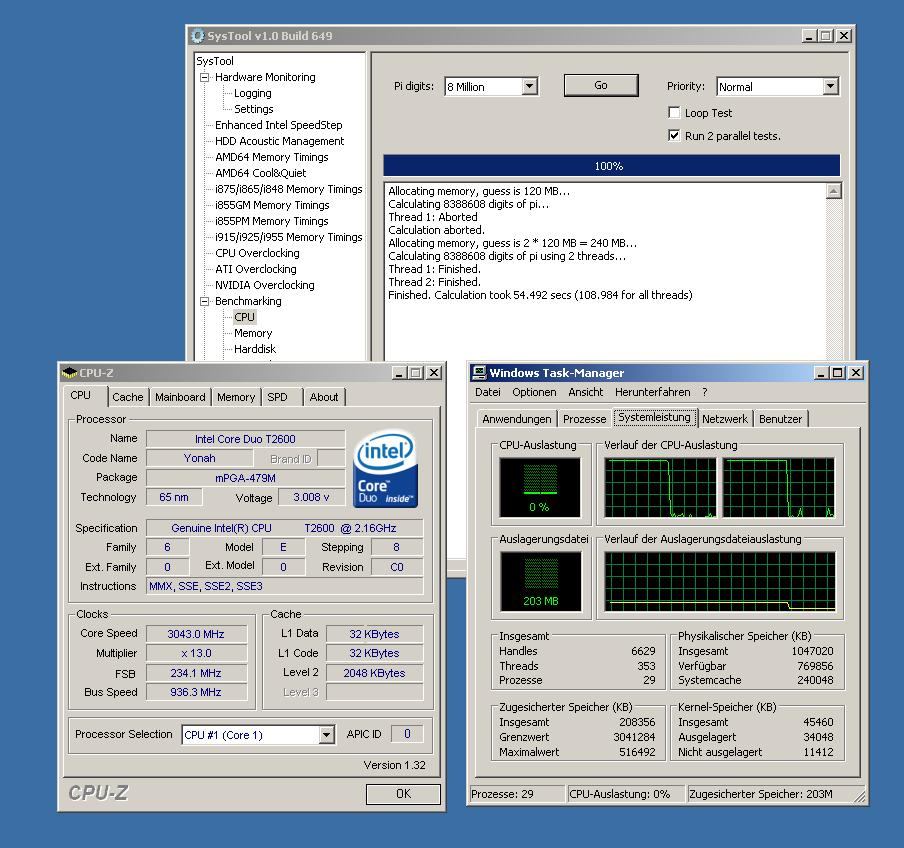Minimize the SysTool window
This screenshot has height=848, width=904.
[x=809, y=36]
